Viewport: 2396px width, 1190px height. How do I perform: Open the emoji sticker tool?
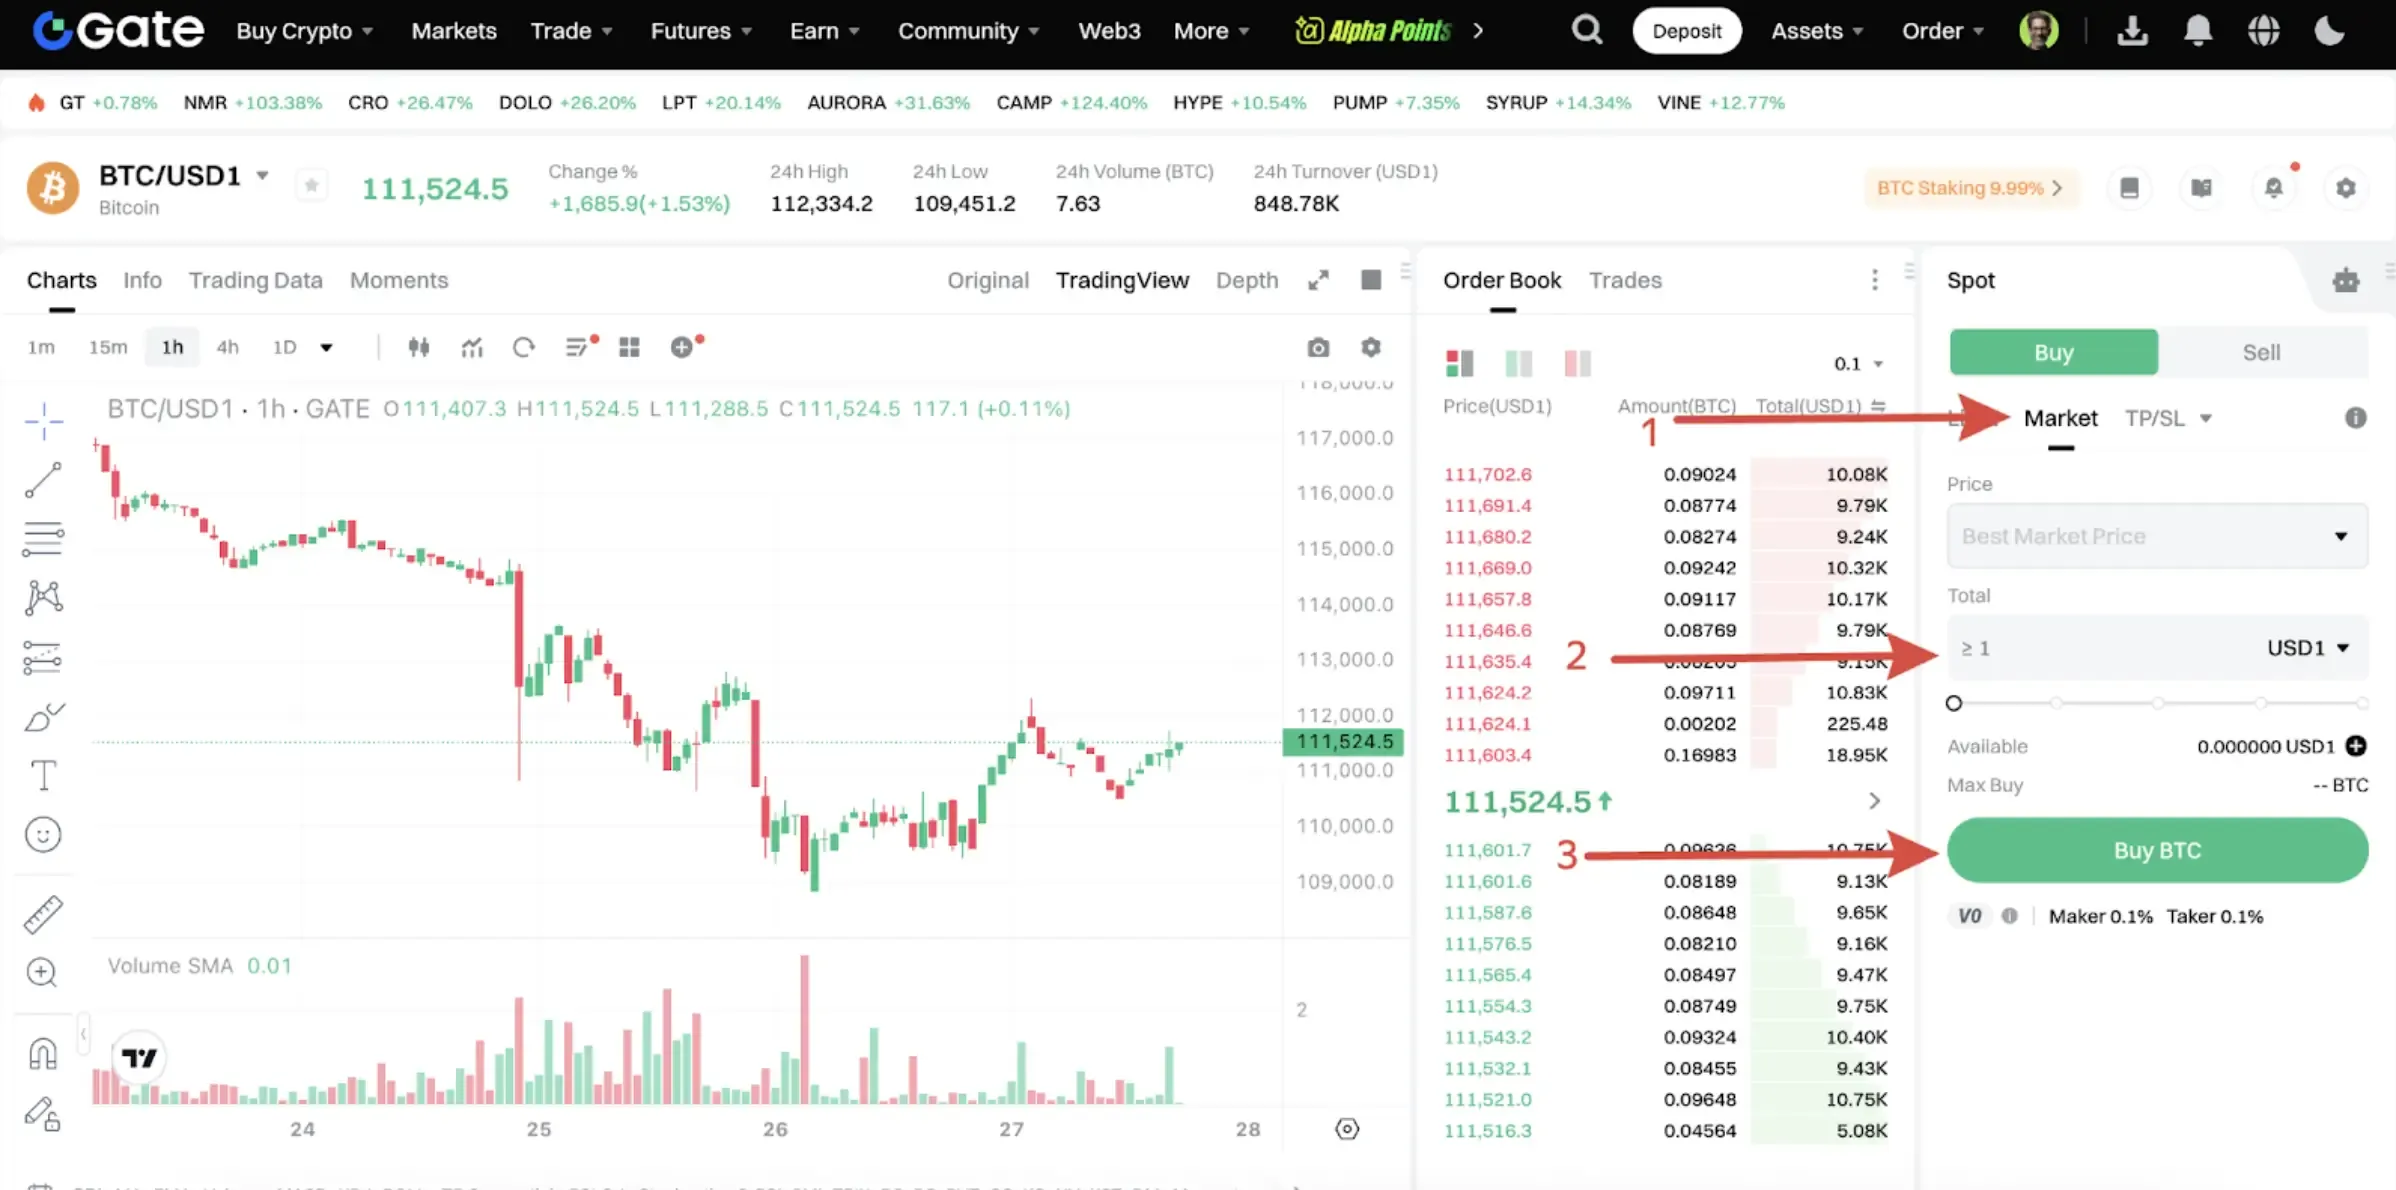(x=44, y=833)
